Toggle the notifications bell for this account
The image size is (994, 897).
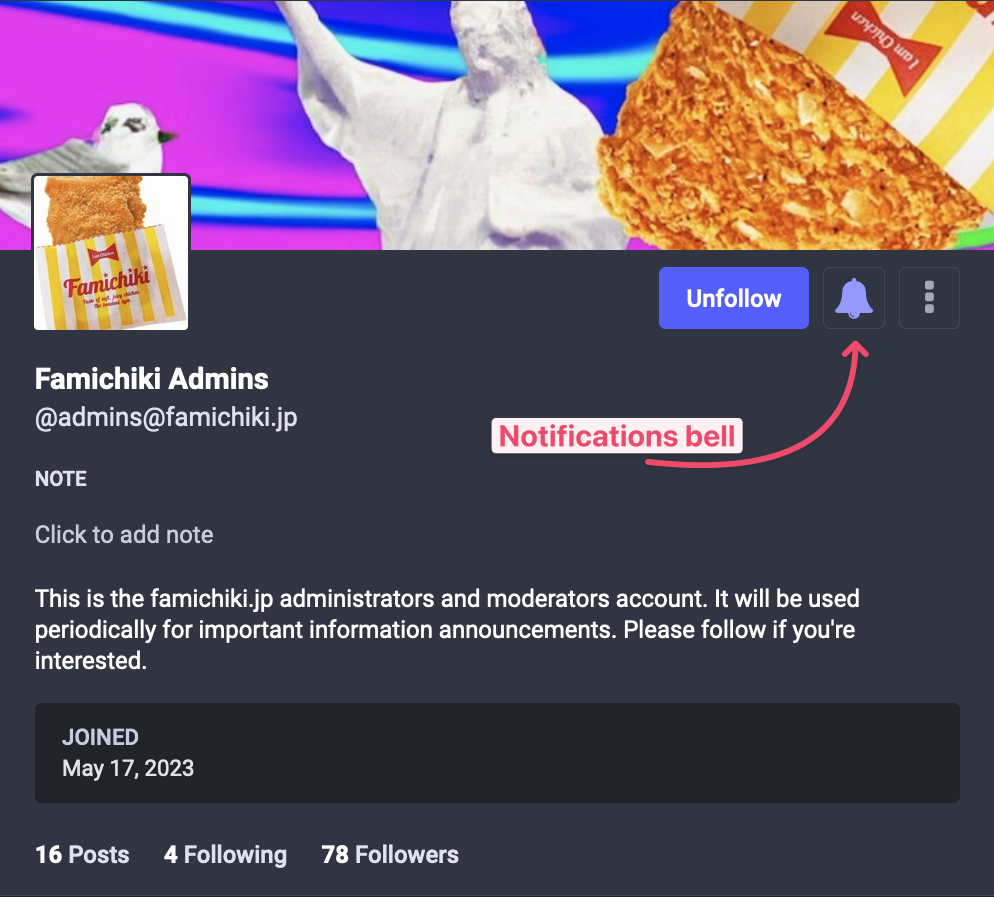[x=853, y=298]
